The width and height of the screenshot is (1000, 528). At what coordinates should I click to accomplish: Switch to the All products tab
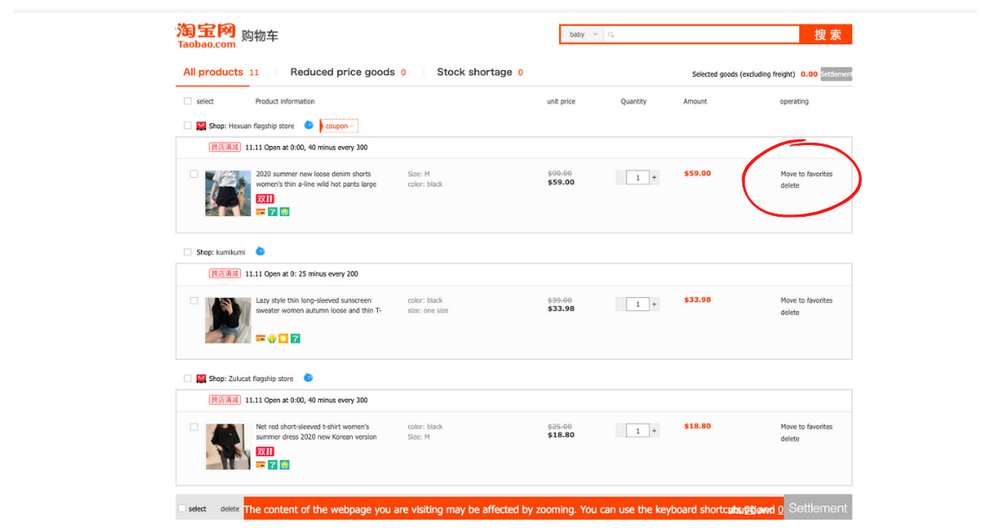[221, 72]
